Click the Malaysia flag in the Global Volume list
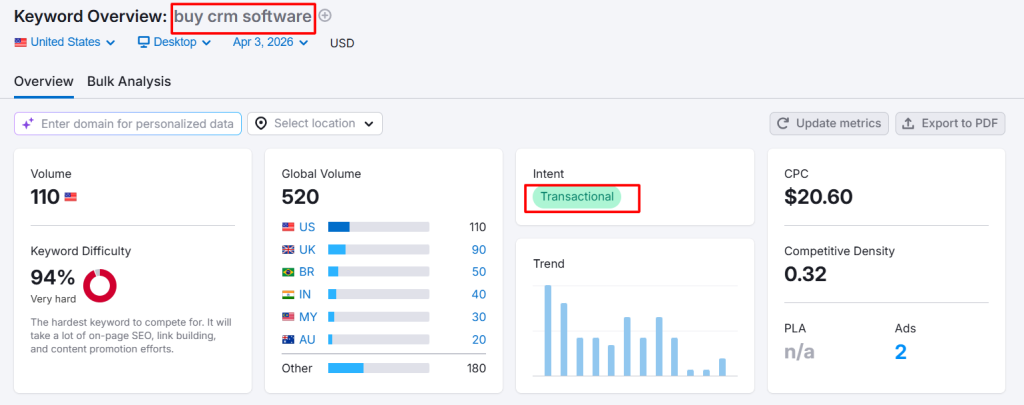 tap(288, 317)
